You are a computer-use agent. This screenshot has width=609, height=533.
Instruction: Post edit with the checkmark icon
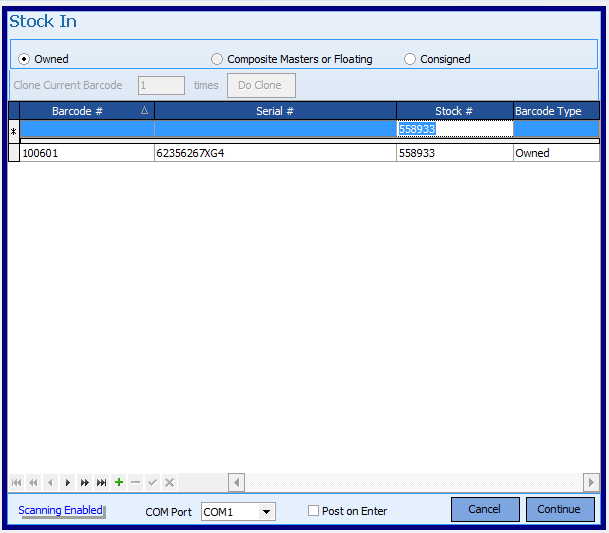(153, 483)
